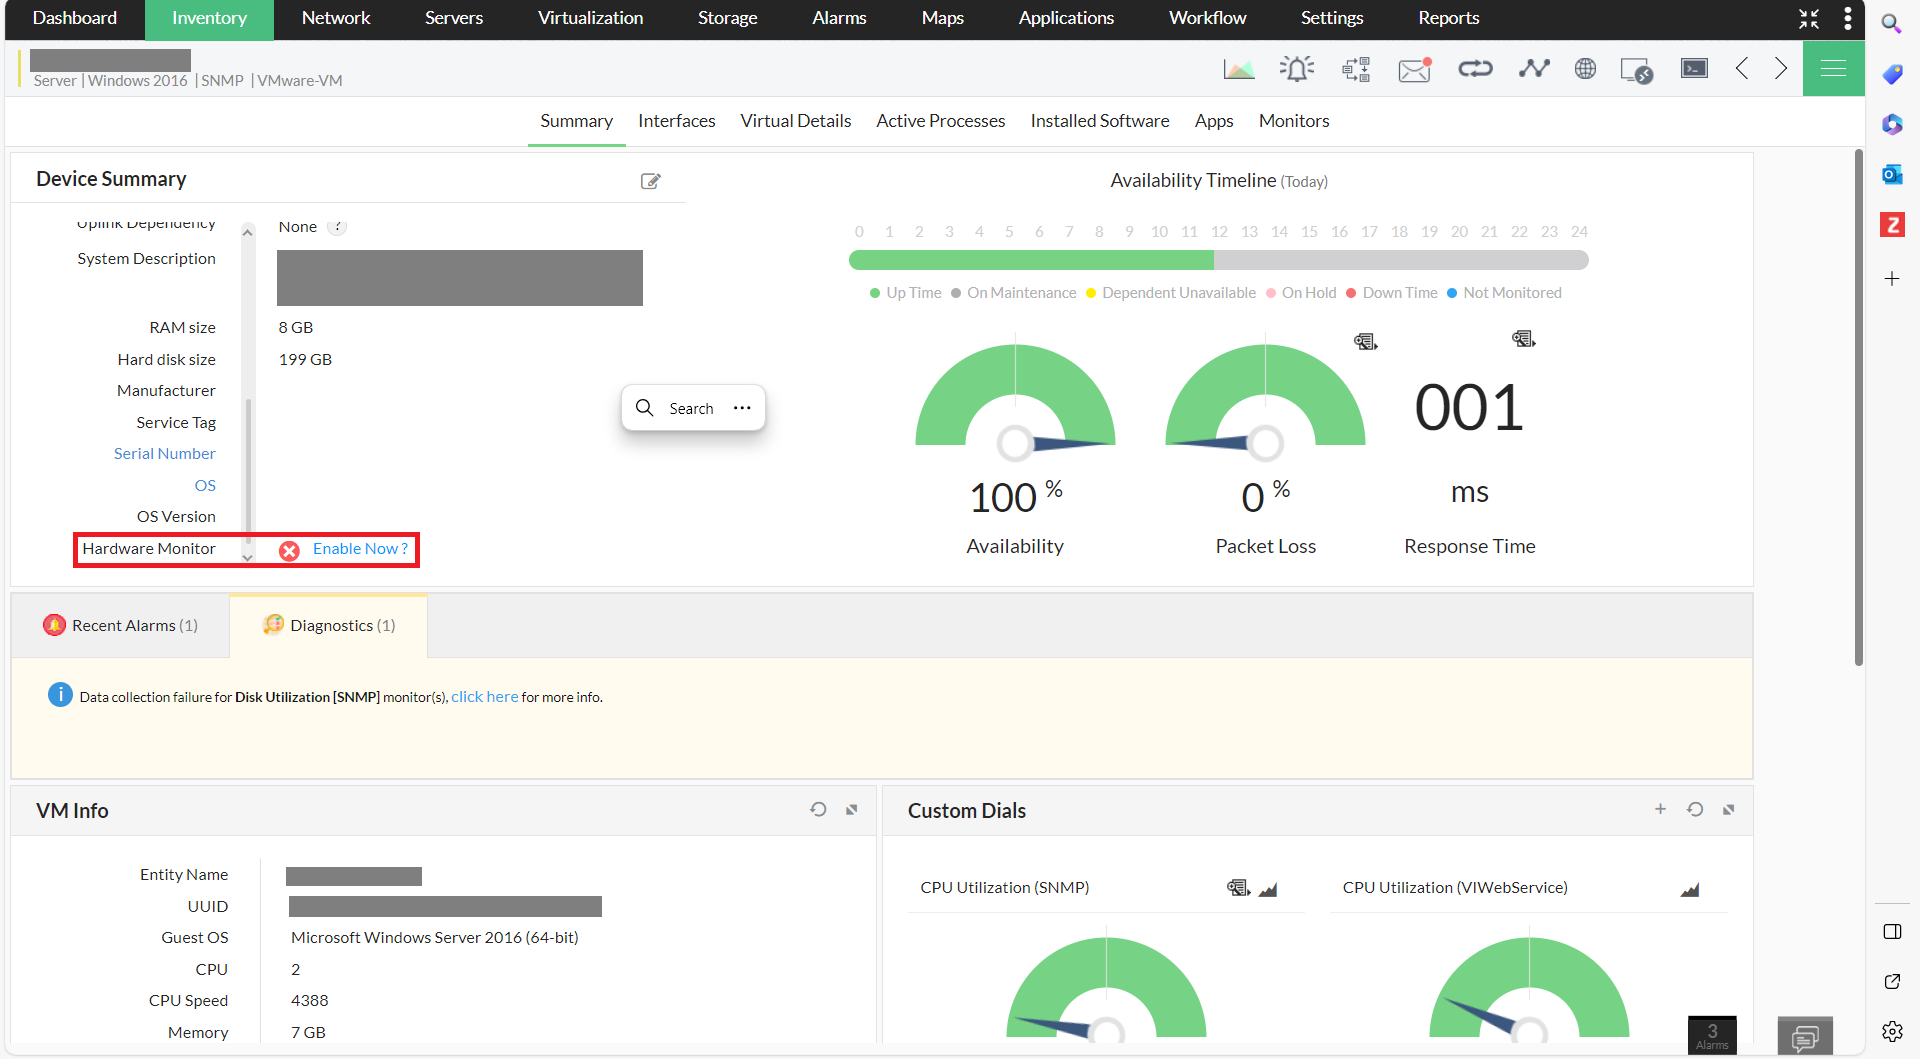Click the envelope notification icon

click(x=1414, y=69)
